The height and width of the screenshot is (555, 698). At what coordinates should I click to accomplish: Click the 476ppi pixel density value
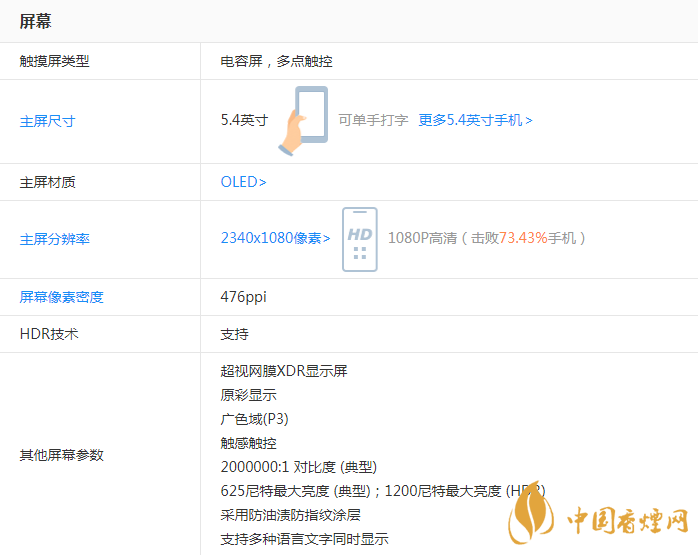tap(243, 297)
